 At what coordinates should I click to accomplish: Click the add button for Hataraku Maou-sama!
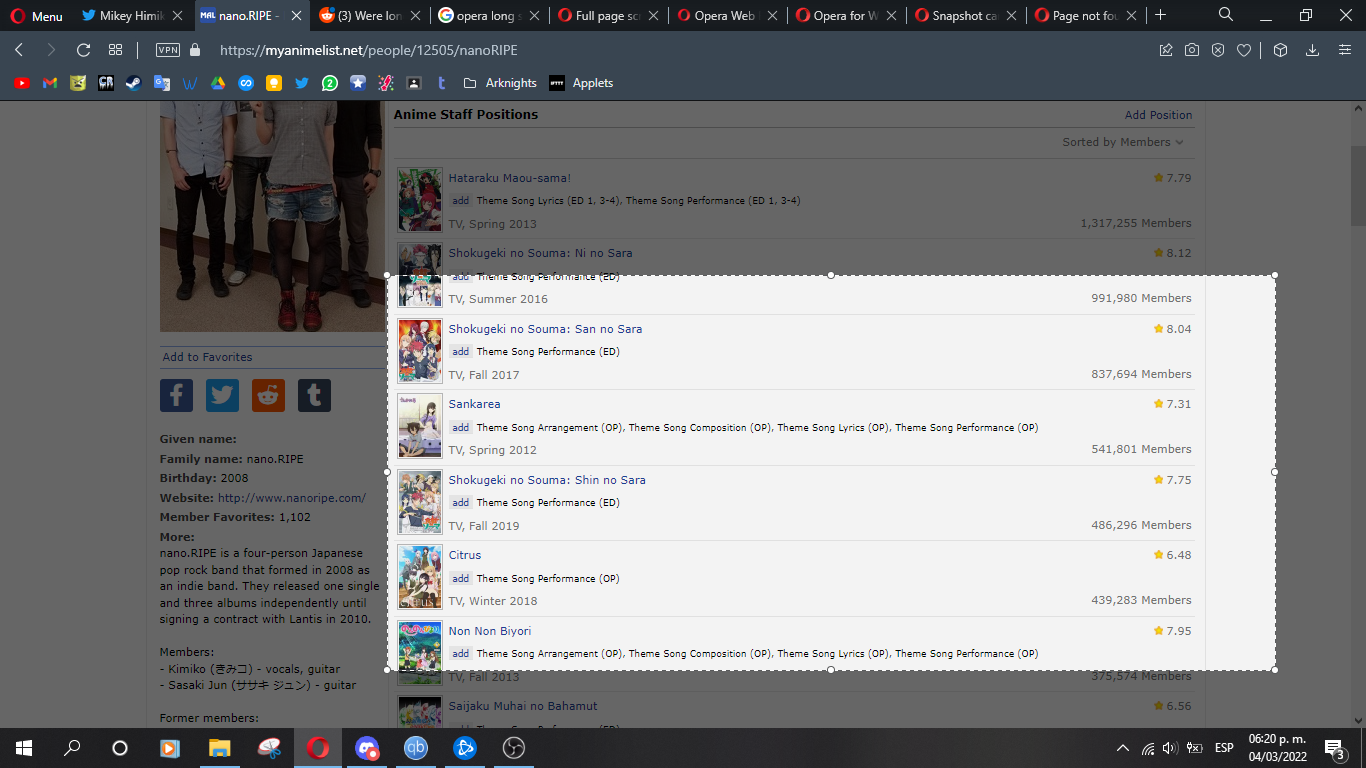pos(460,201)
